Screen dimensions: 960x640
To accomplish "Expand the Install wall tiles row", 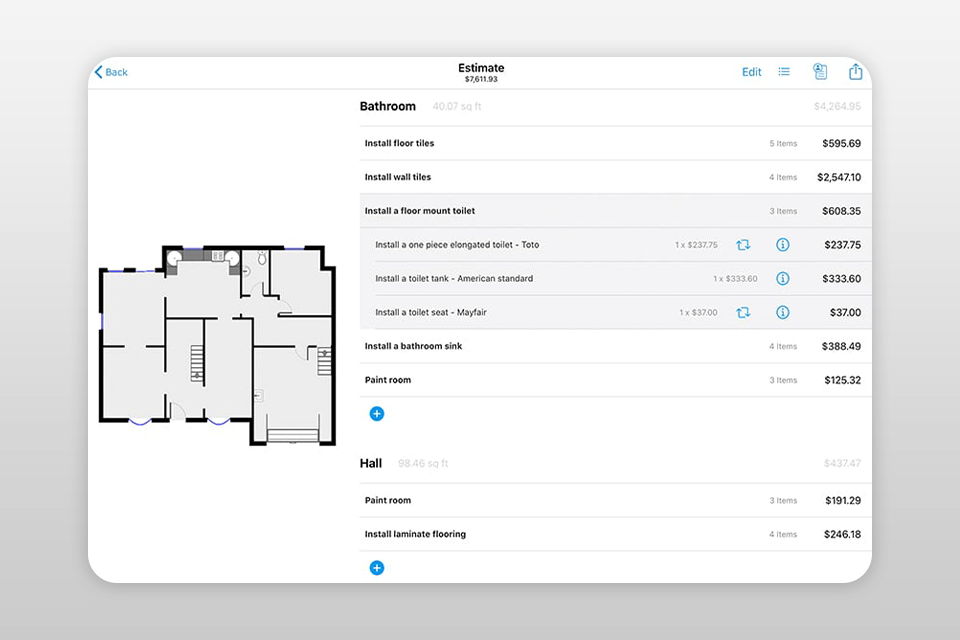I will point(615,177).
